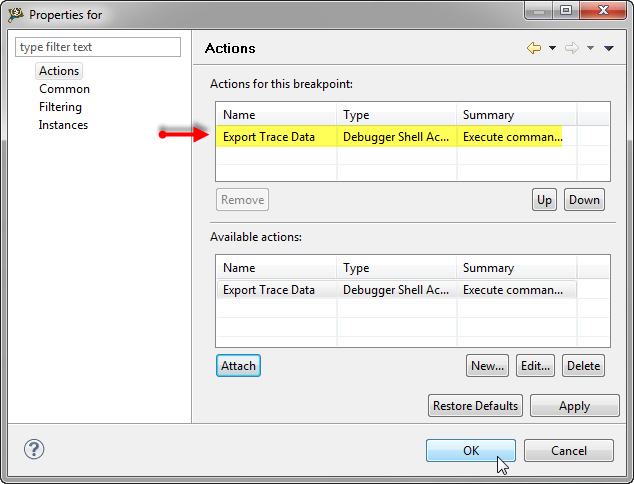
Task: Confirm the dialog with OK
Action: (x=470, y=450)
